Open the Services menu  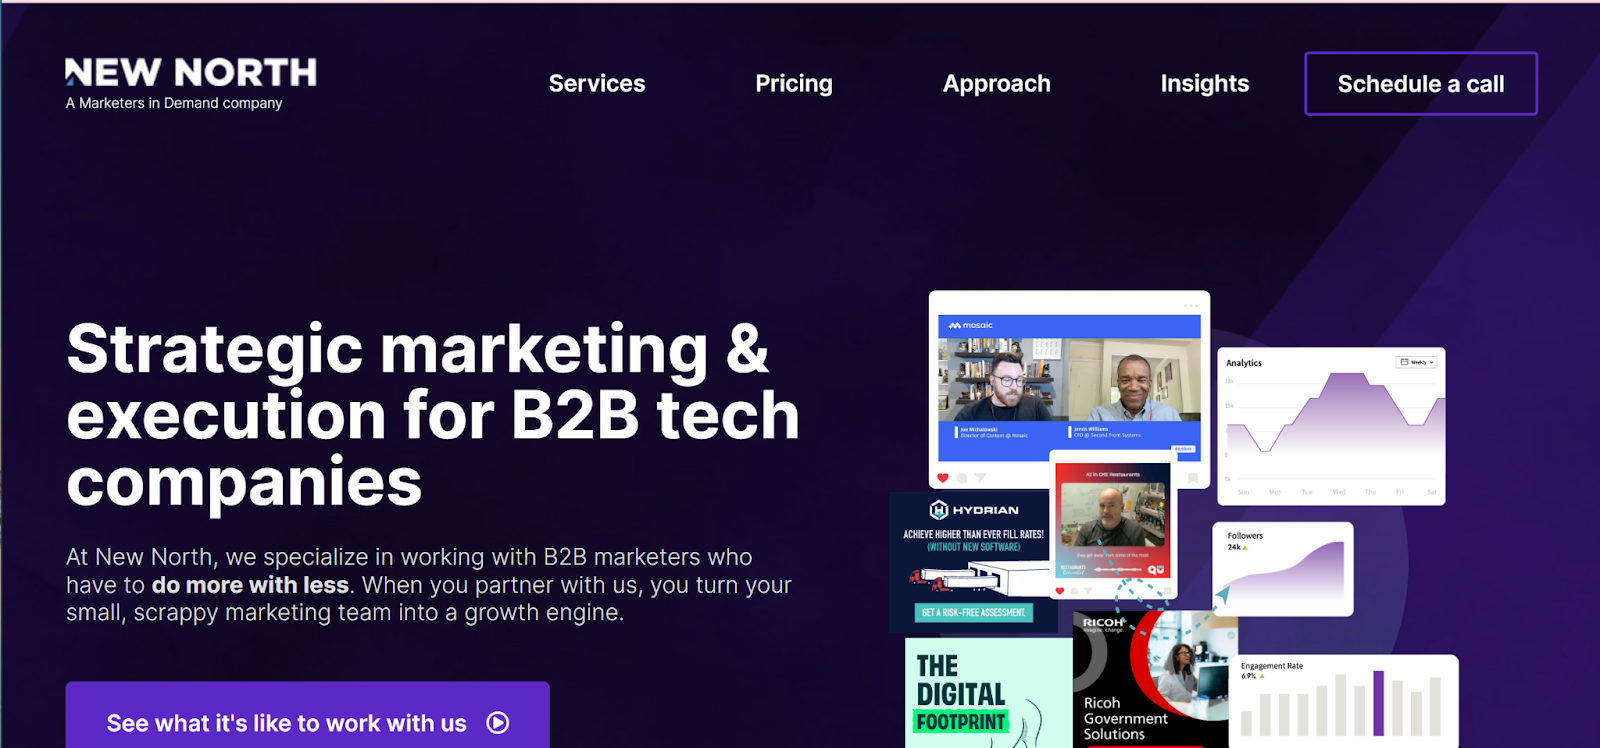coord(597,84)
